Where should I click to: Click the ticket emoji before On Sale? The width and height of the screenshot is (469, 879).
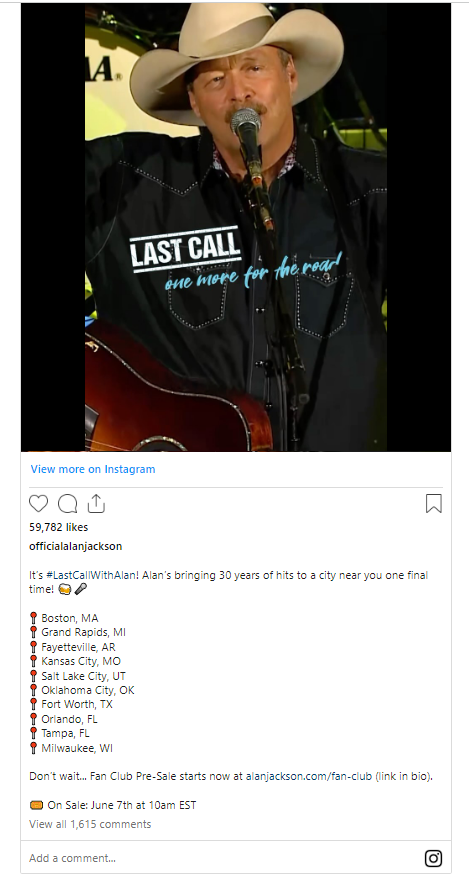pyautogui.click(x=36, y=805)
